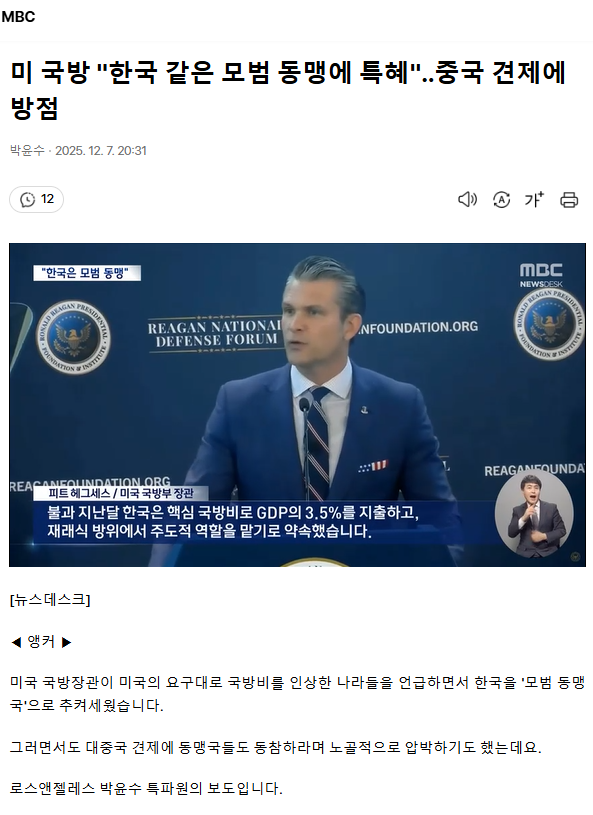Viewport: 593px width, 815px height.
Task: Open the 가+ font size option
Action: coord(534,200)
